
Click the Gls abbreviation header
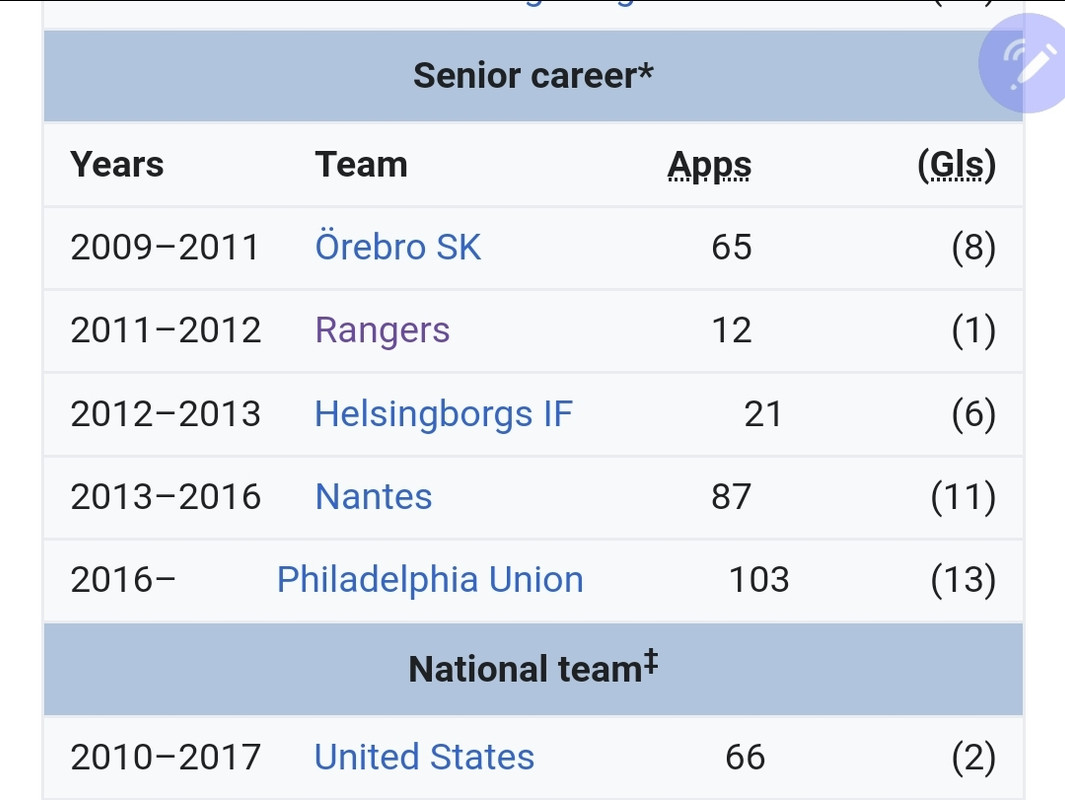[956, 165]
